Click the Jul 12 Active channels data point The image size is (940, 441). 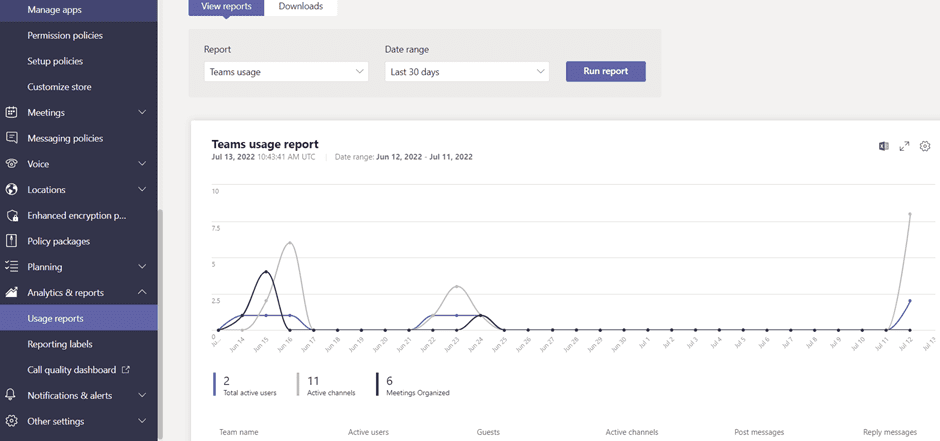tap(910, 213)
